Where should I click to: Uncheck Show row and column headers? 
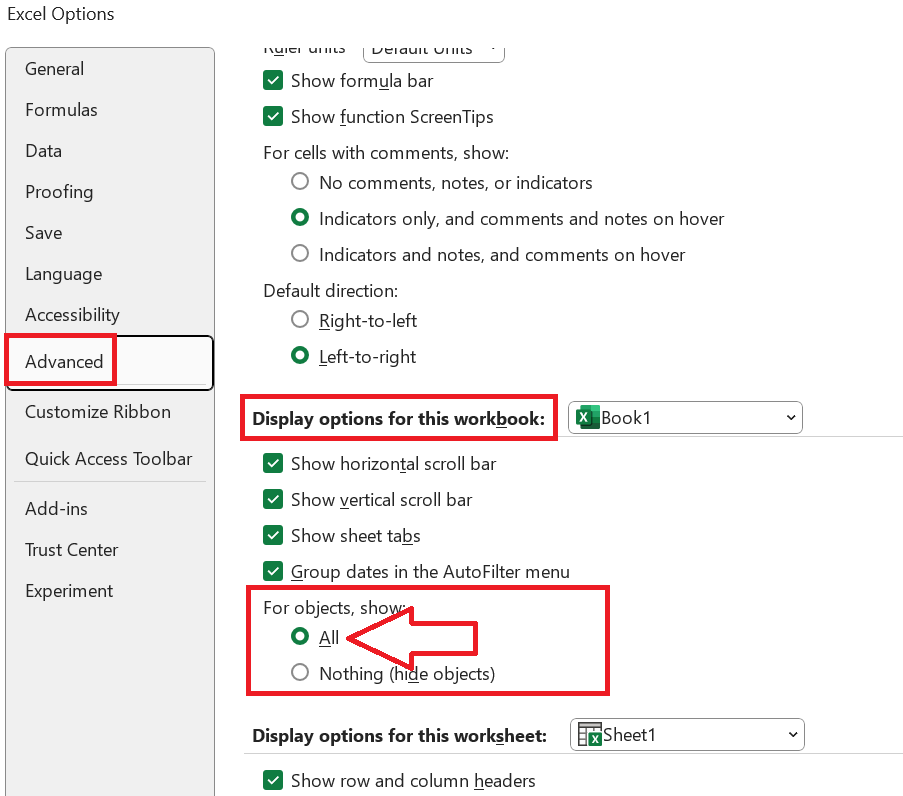point(273,781)
